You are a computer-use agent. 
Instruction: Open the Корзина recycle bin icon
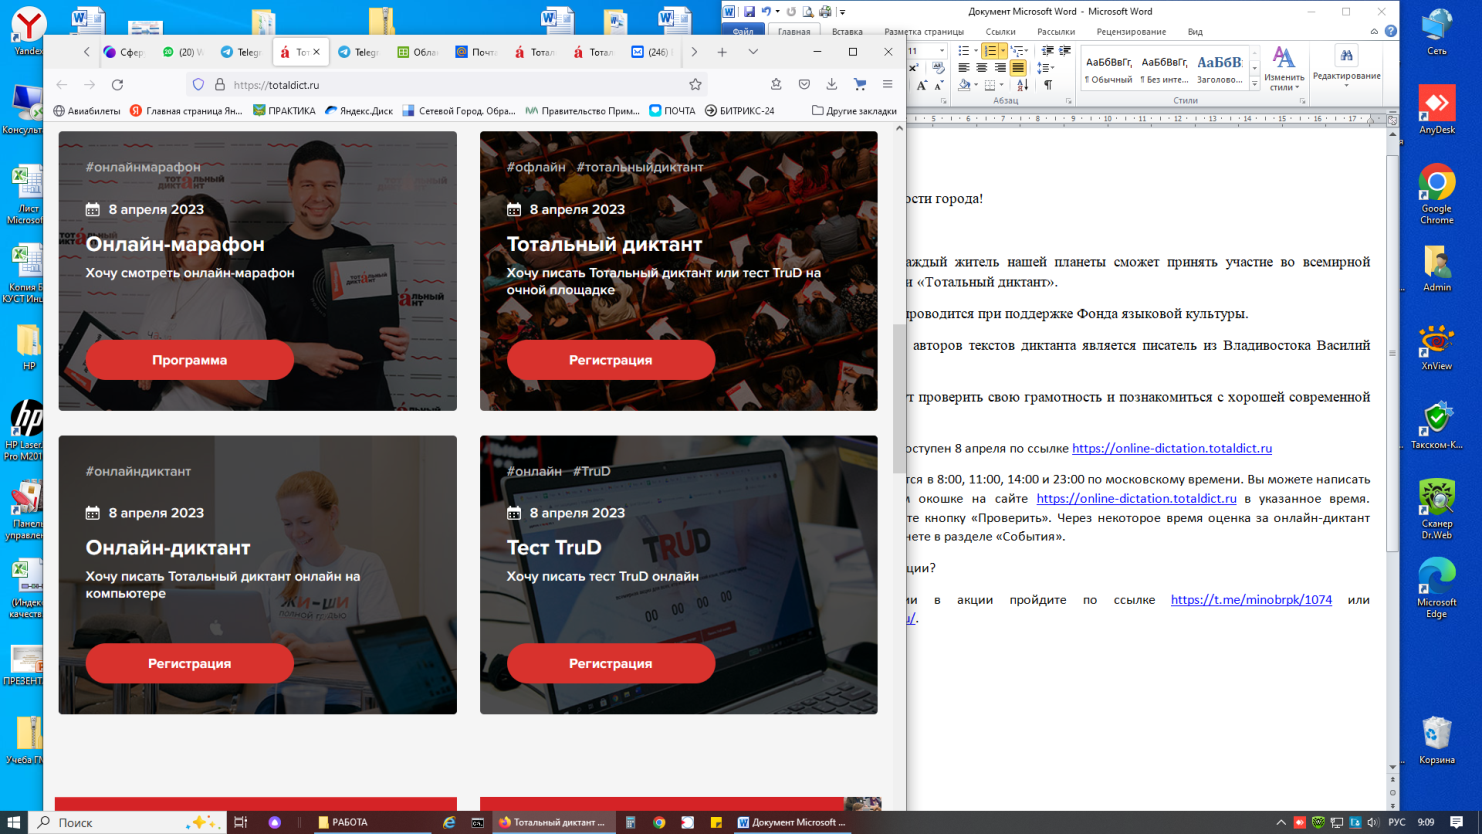1437,740
